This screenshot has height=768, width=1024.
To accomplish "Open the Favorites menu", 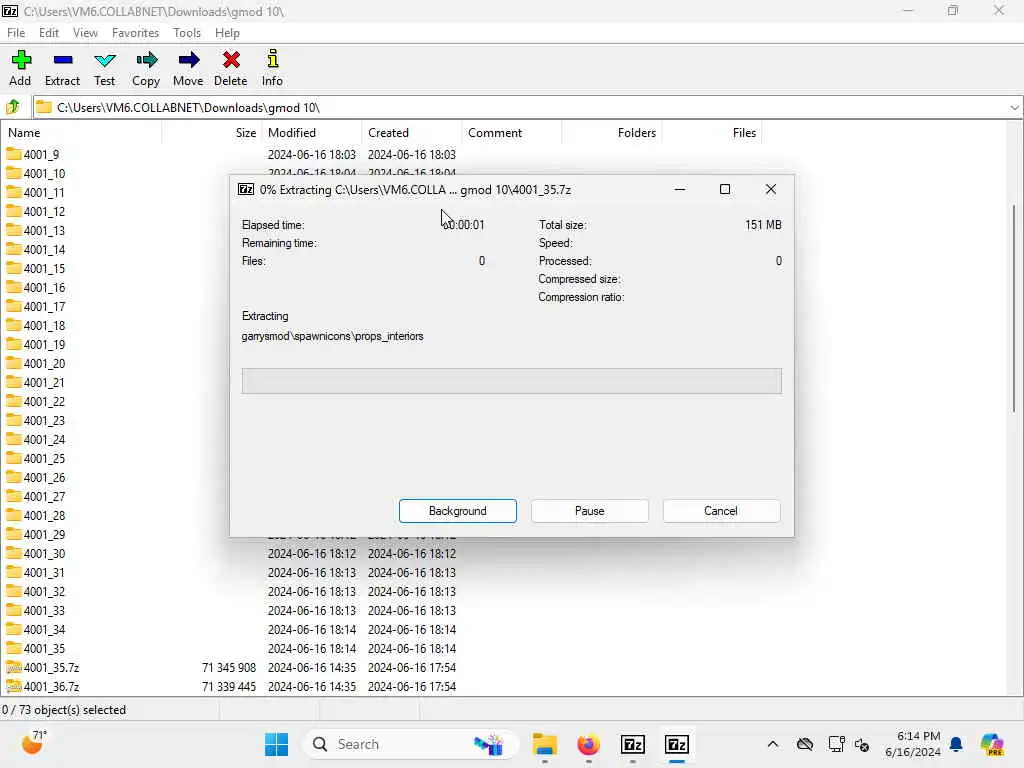I will (135, 33).
